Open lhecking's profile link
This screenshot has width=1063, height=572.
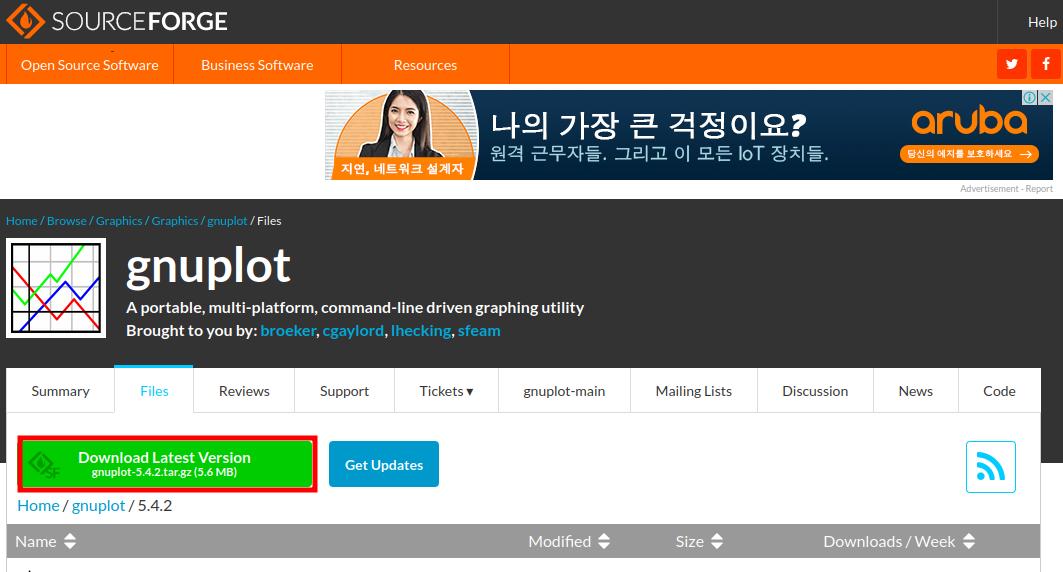click(421, 331)
